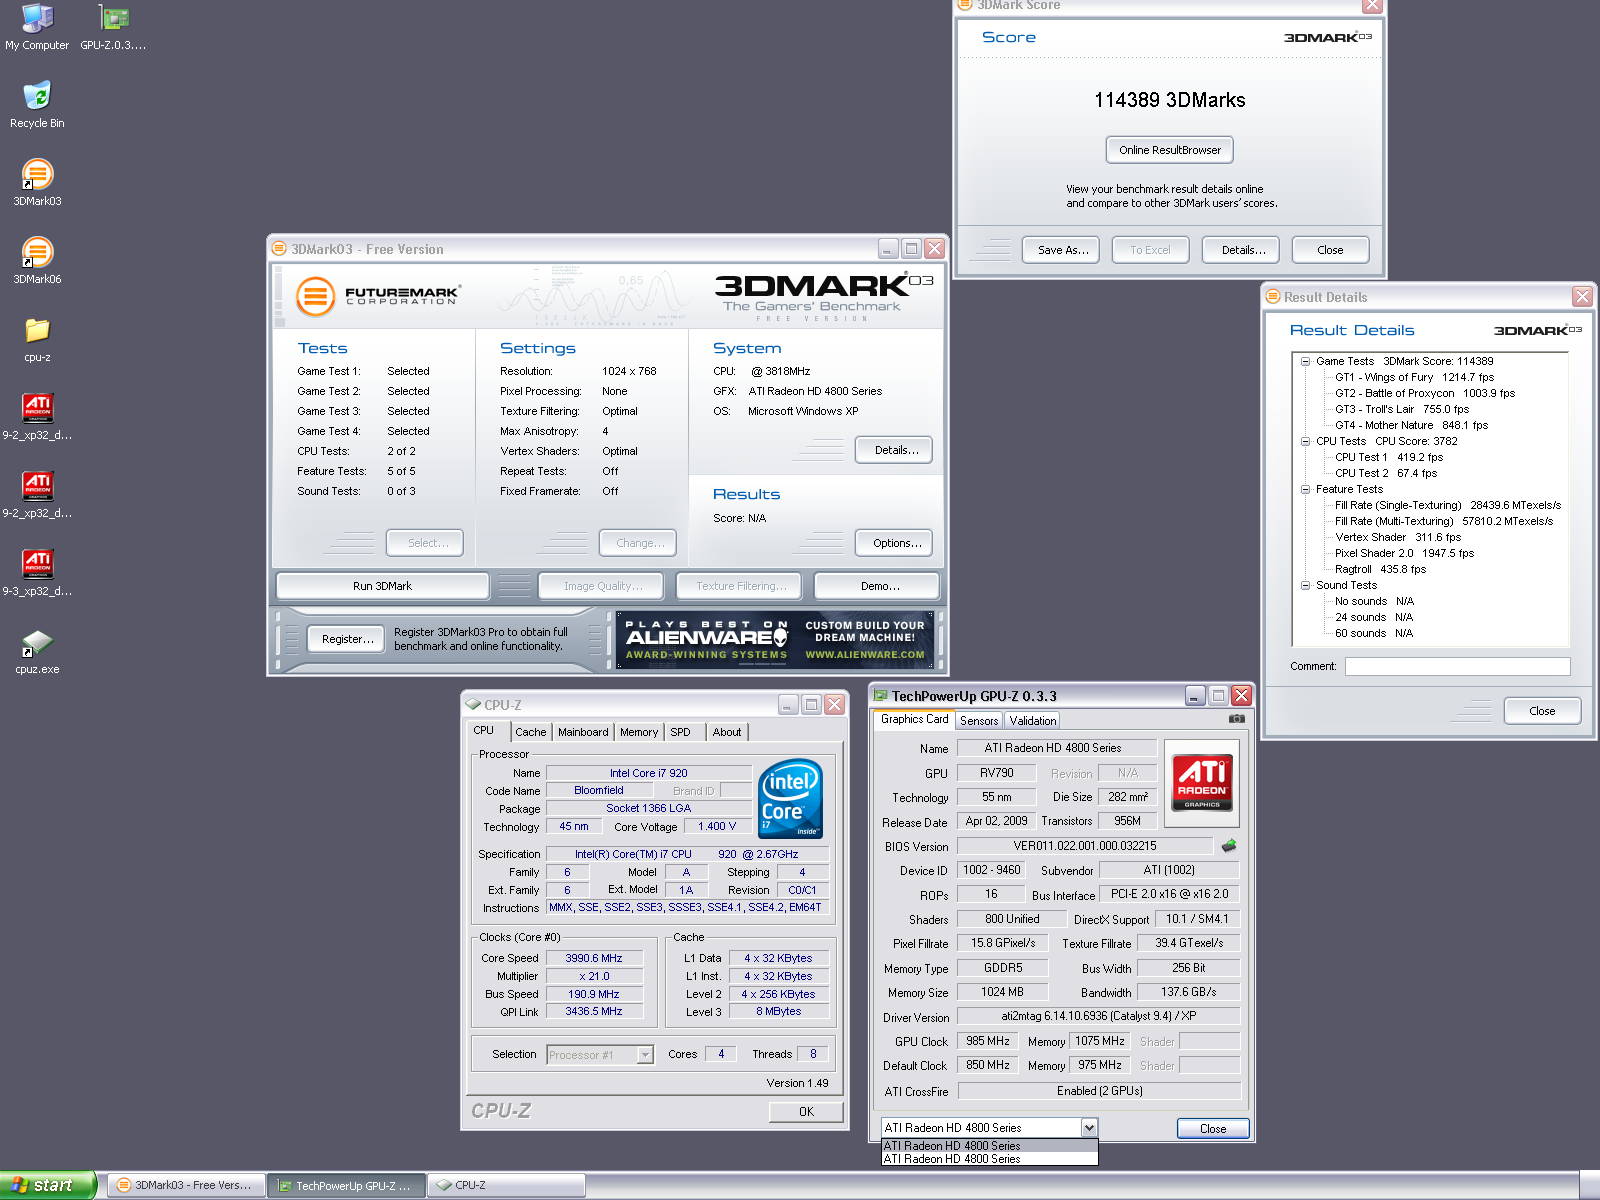Viewport: 1600px width, 1200px height.
Task: Click Details under System in 3DMark03
Action: click(x=896, y=450)
